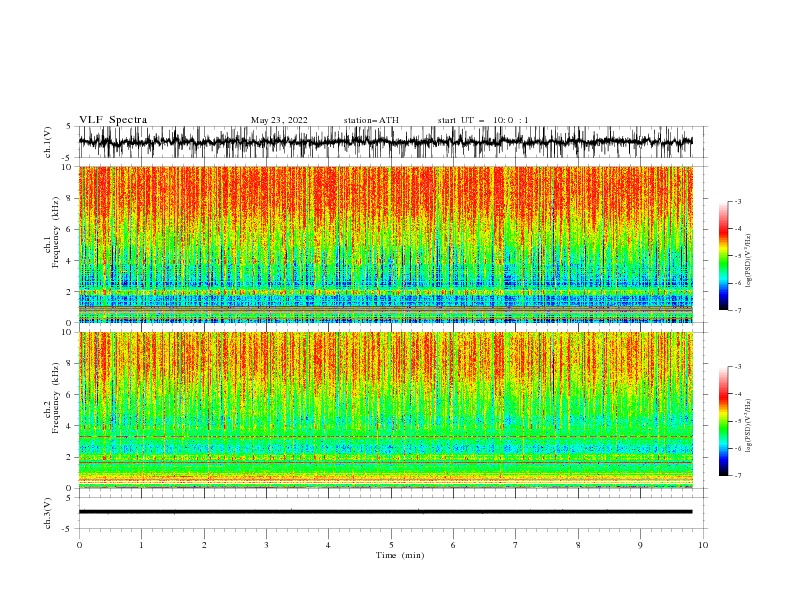Screen dimensions: 792x612
Task: Click the time axis tick '5'
Action: coord(391,545)
